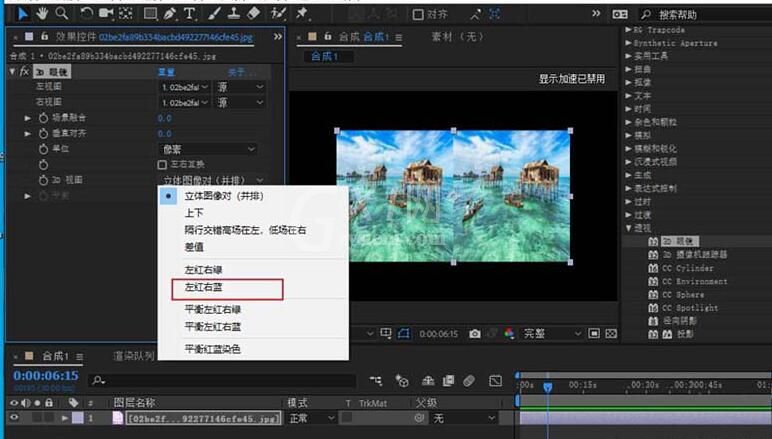Viewport: 772px width, 439px height.
Task: Select the Clone Stamp tool
Action: (x=234, y=14)
